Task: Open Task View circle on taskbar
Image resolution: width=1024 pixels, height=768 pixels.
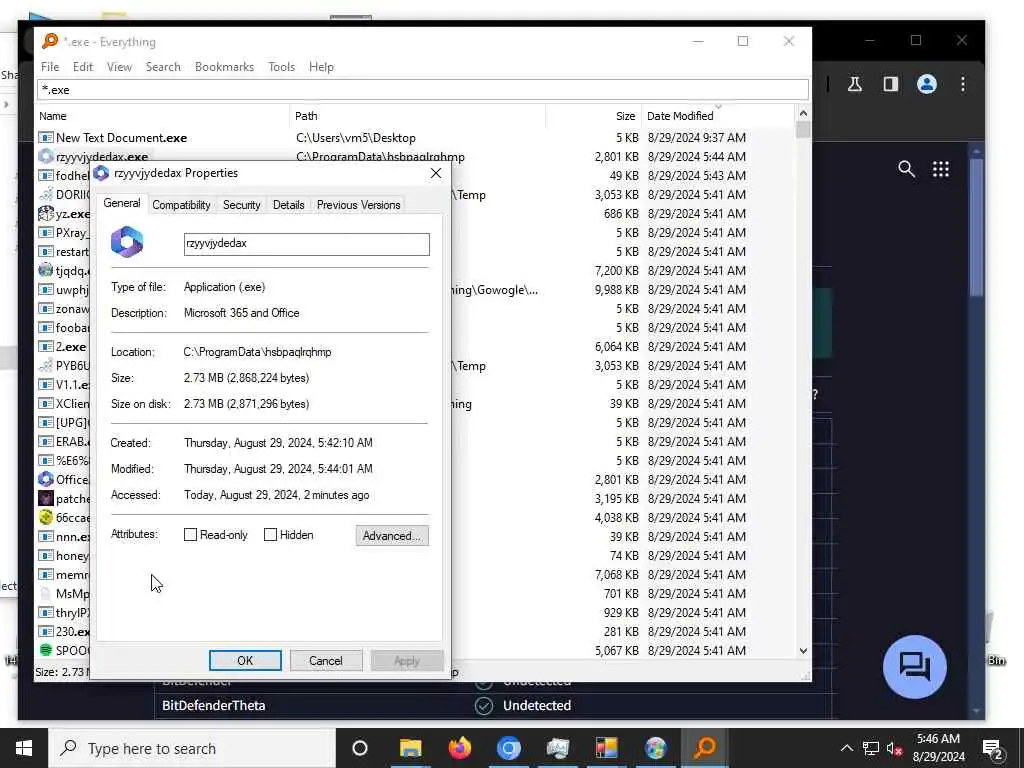Action: pyautogui.click(x=360, y=748)
